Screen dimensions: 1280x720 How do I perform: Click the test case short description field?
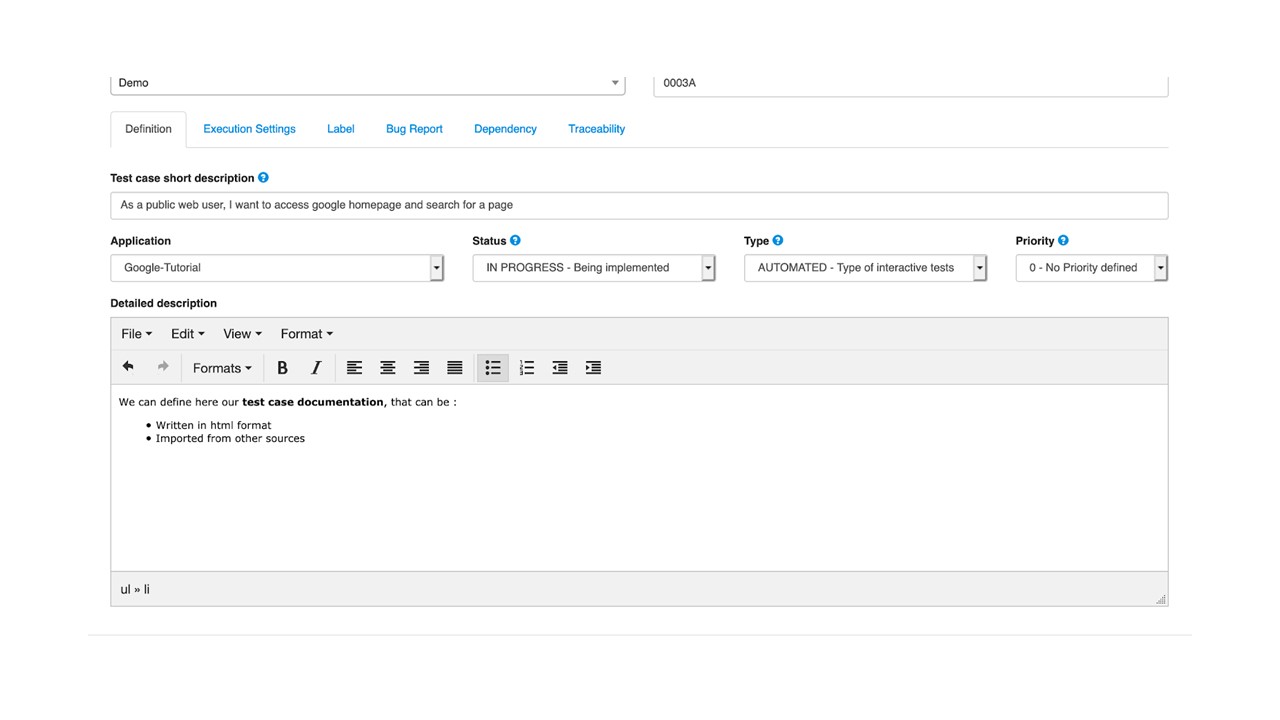639,205
